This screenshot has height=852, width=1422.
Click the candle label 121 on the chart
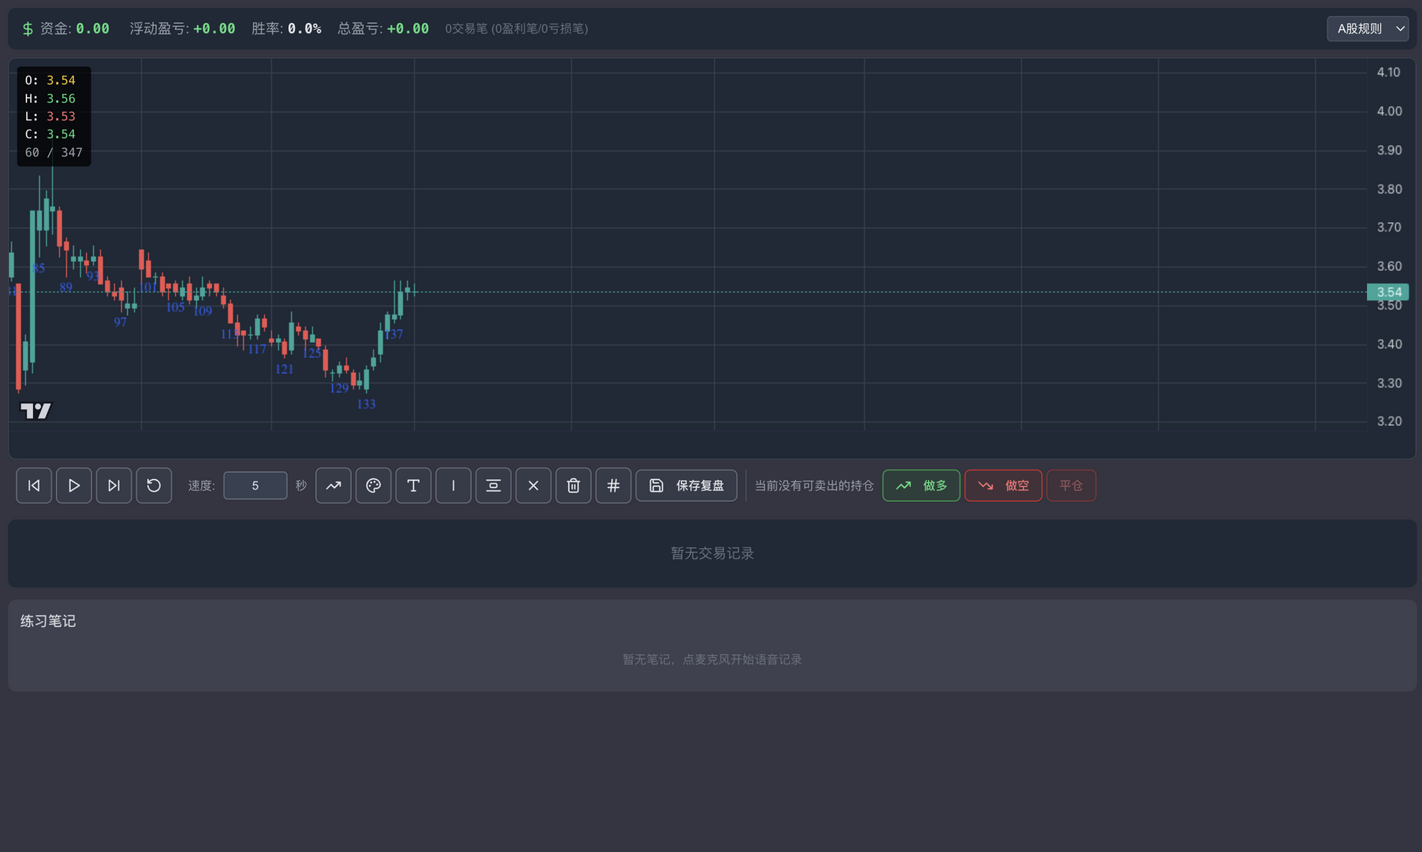[x=284, y=369]
